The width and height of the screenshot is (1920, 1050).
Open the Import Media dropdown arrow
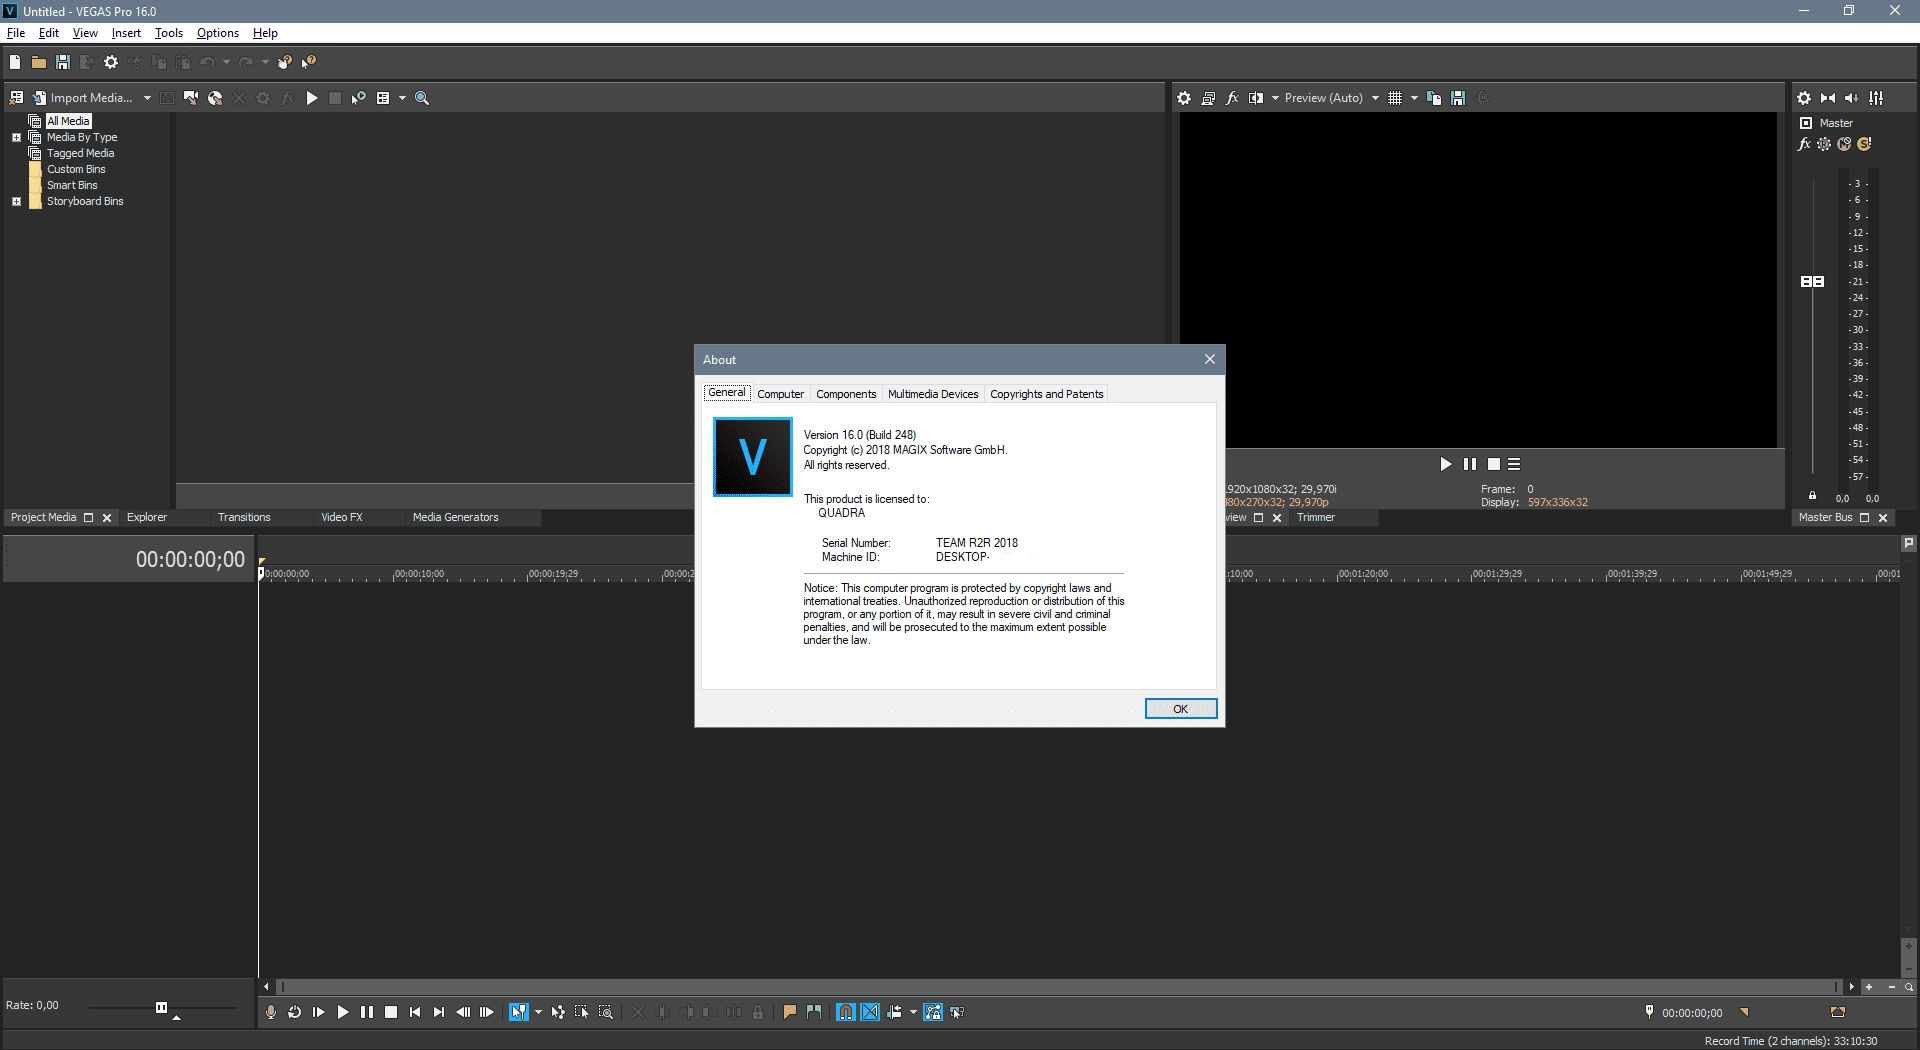[147, 98]
